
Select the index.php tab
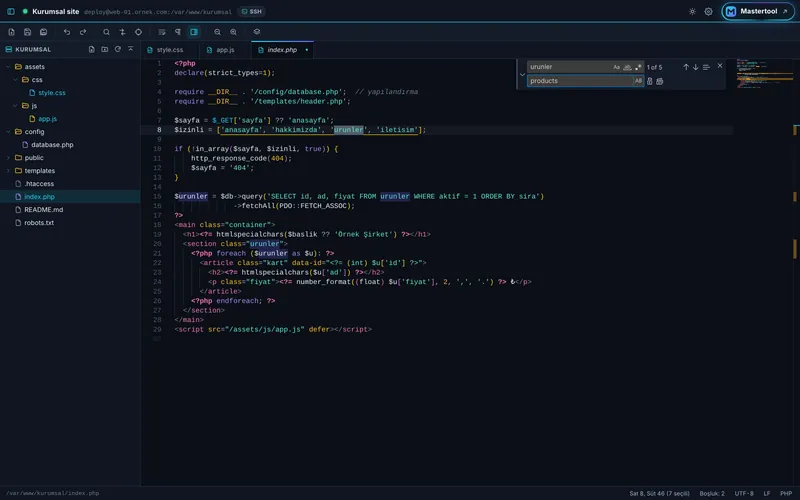[x=282, y=50]
